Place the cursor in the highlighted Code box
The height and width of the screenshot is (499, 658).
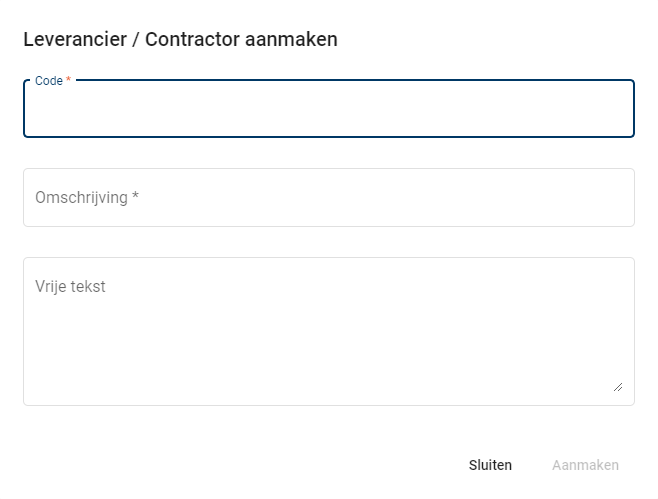tap(328, 112)
